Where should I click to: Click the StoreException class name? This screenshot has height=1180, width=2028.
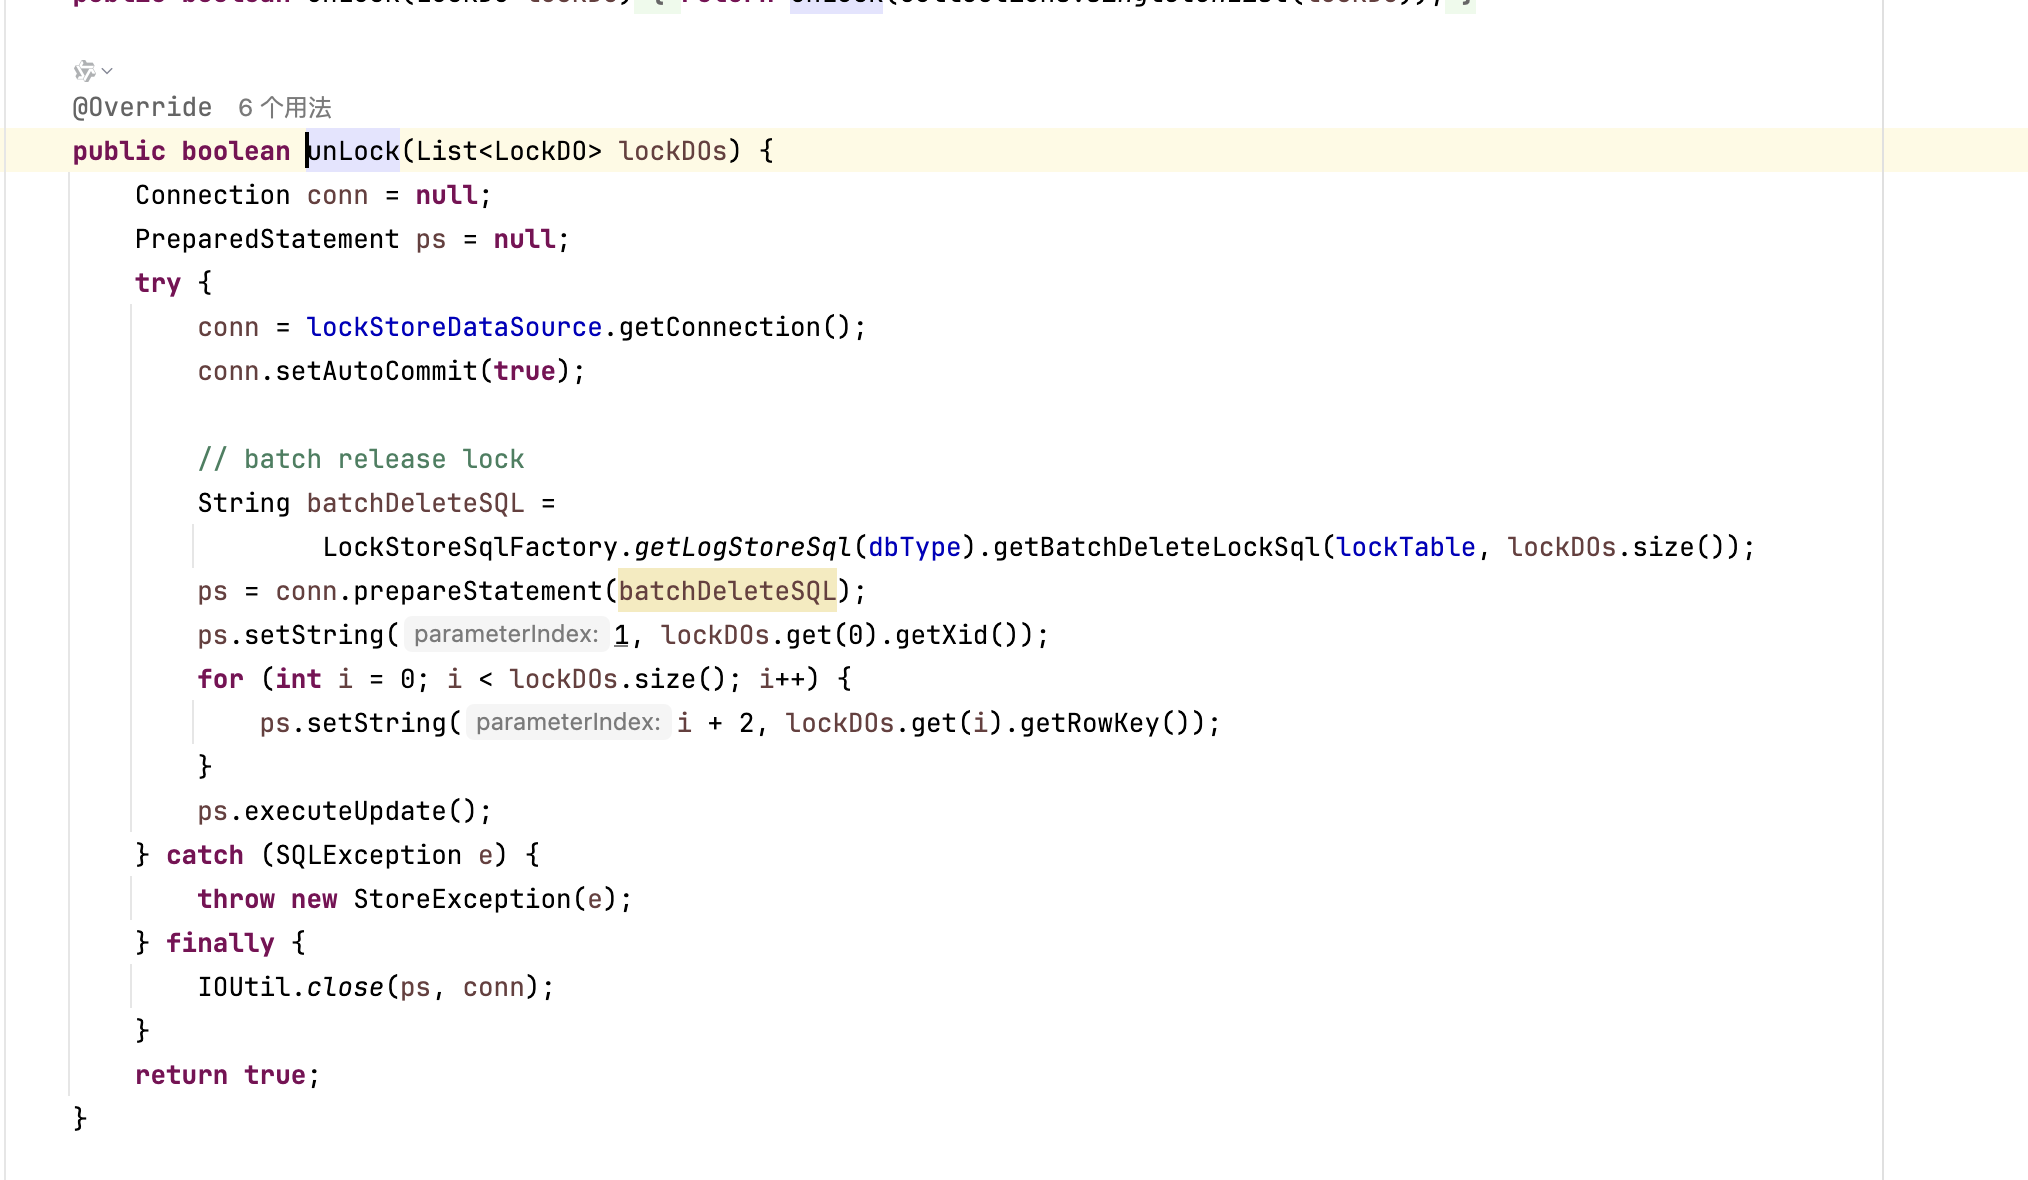tap(462, 899)
